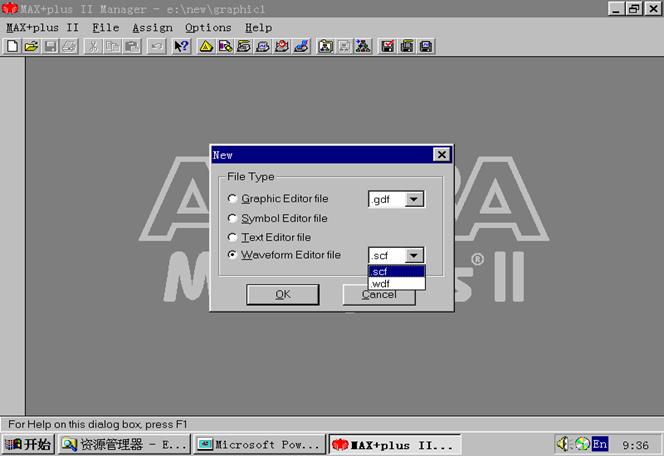Open a file with the folder icon
The image size is (664, 456).
31,46
